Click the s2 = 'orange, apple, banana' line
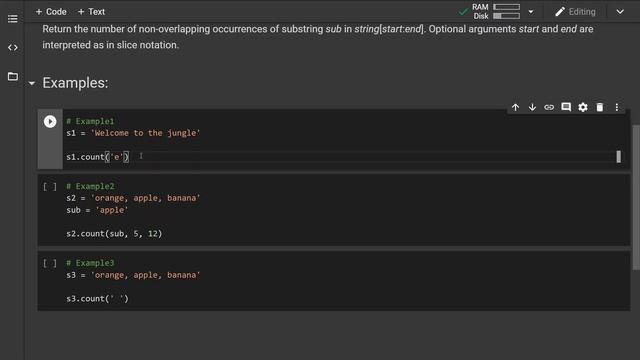Viewport: 640px width, 360px height. pyautogui.click(x=133, y=198)
